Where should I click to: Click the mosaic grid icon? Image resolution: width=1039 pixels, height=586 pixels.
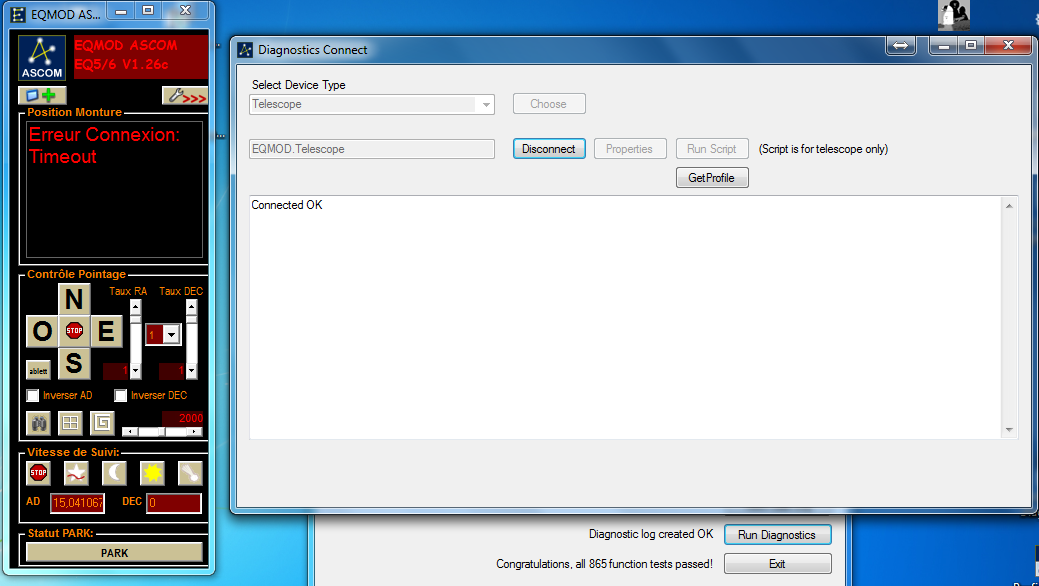coord(70,423)
